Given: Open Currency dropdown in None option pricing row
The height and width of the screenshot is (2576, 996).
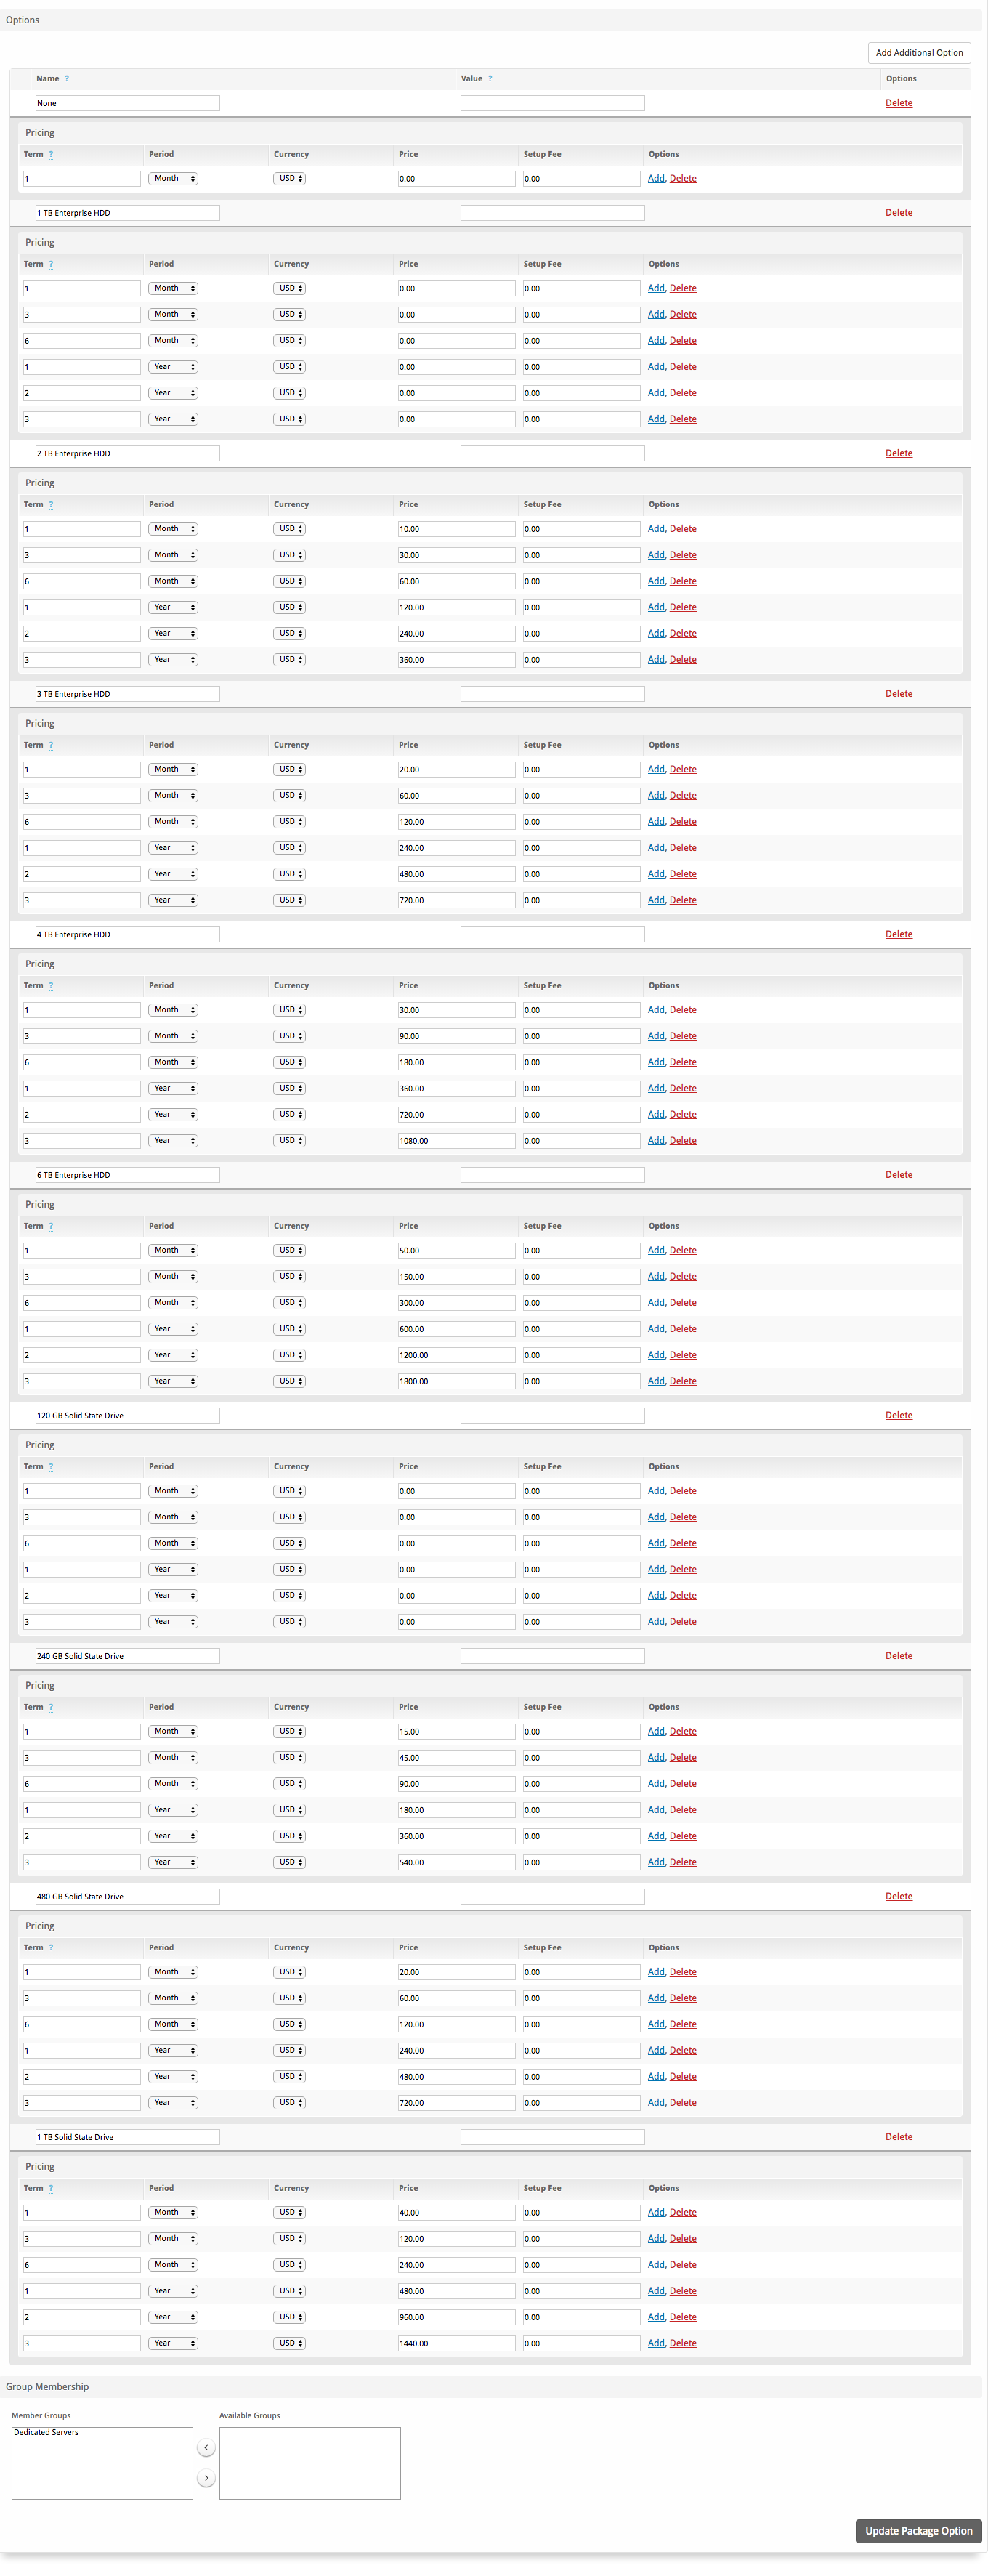Looking at the screenshot, I should (290, 179).
